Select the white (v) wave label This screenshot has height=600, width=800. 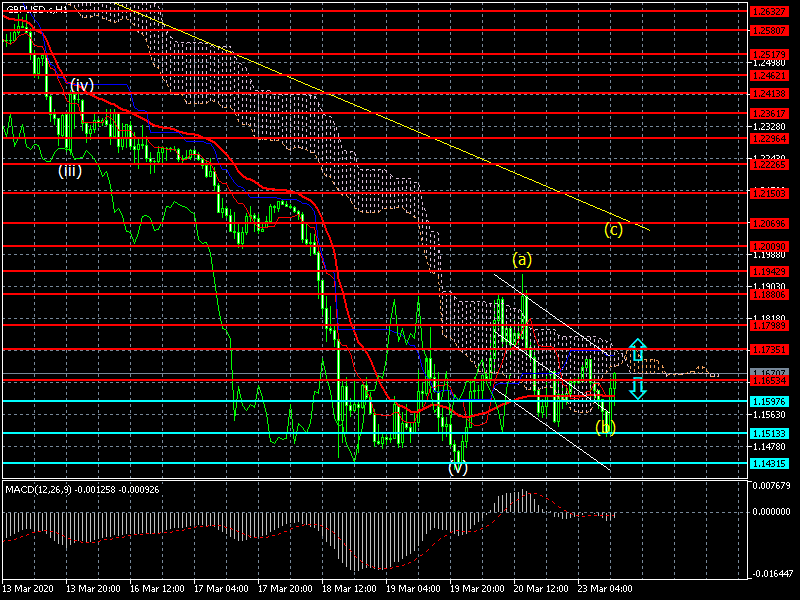[x=459, y=467]
